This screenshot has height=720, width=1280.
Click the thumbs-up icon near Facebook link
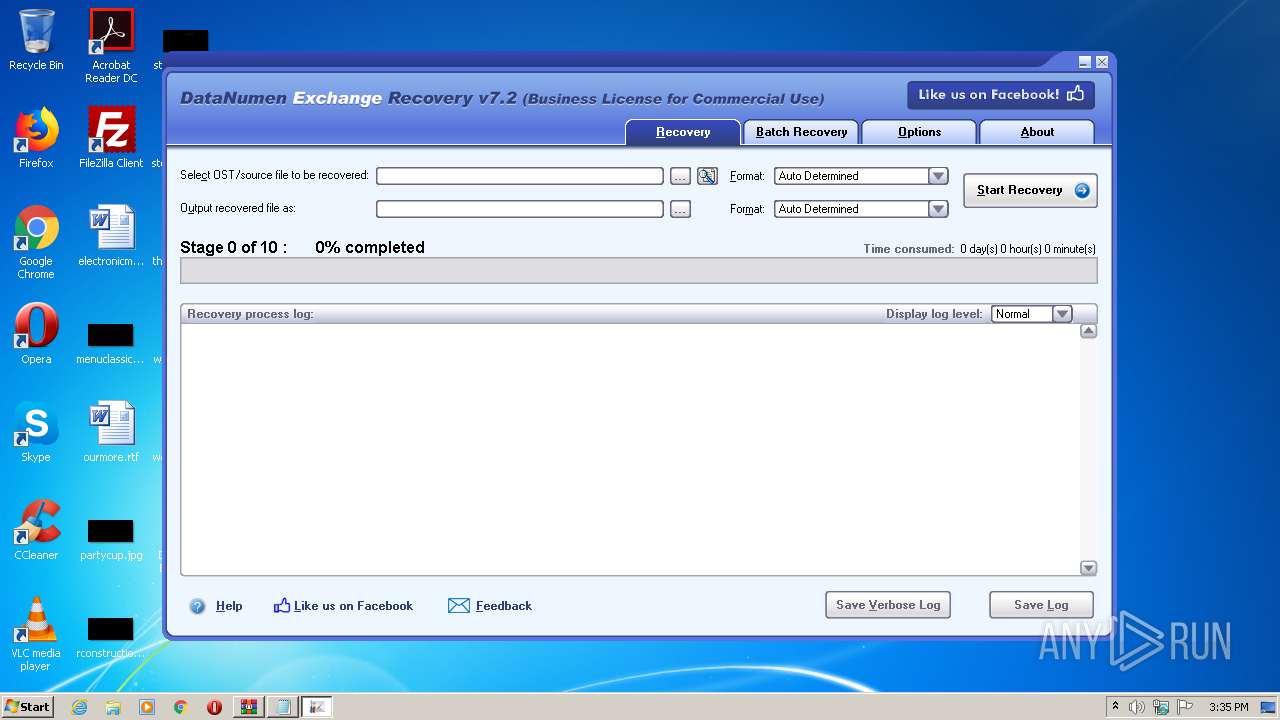282,606
